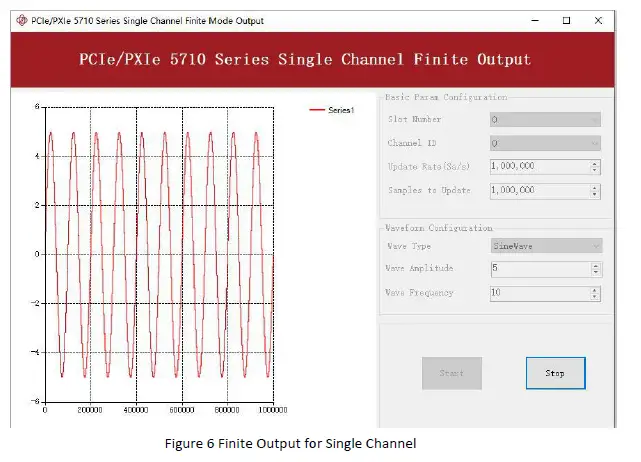Click the Slot Number label
The height and width of the screenshot is (462, 641).
tap(415, 119)
